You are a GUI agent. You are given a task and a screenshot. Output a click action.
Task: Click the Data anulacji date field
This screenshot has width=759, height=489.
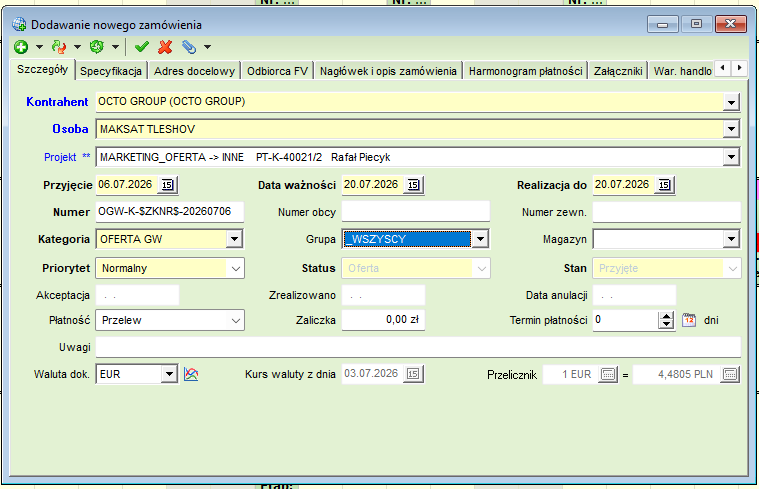[635, 295]
